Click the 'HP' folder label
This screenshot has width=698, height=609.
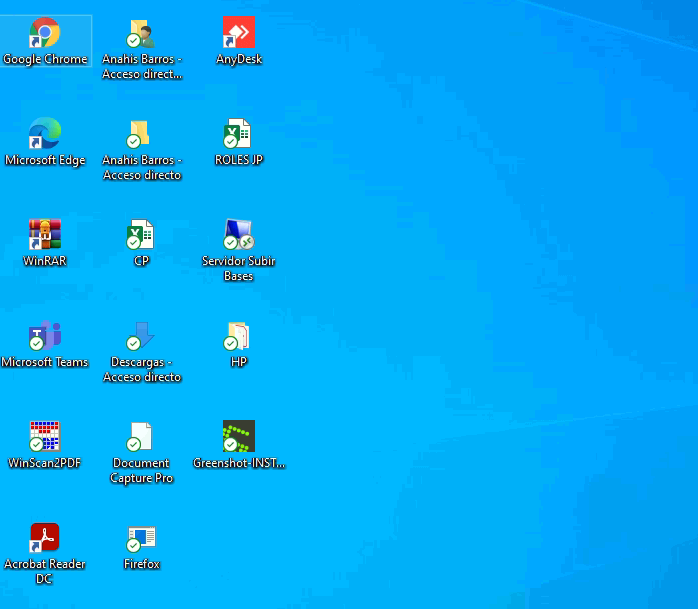click(x=239, y=361)
